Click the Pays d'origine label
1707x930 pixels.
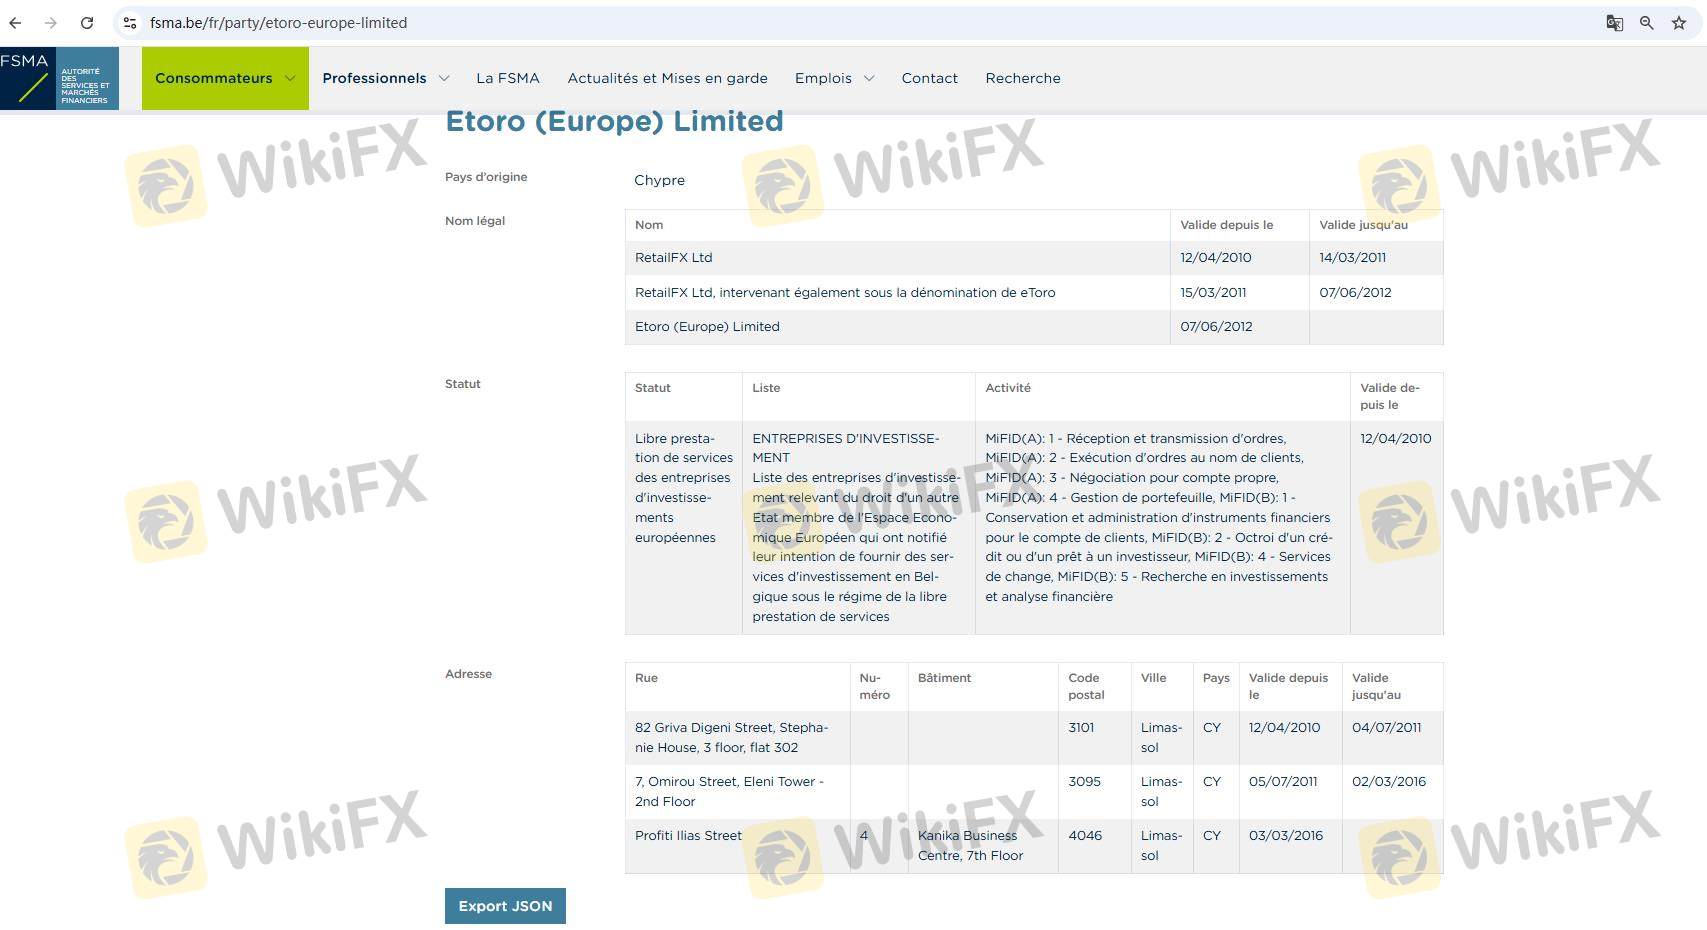[x=486, y=177]
